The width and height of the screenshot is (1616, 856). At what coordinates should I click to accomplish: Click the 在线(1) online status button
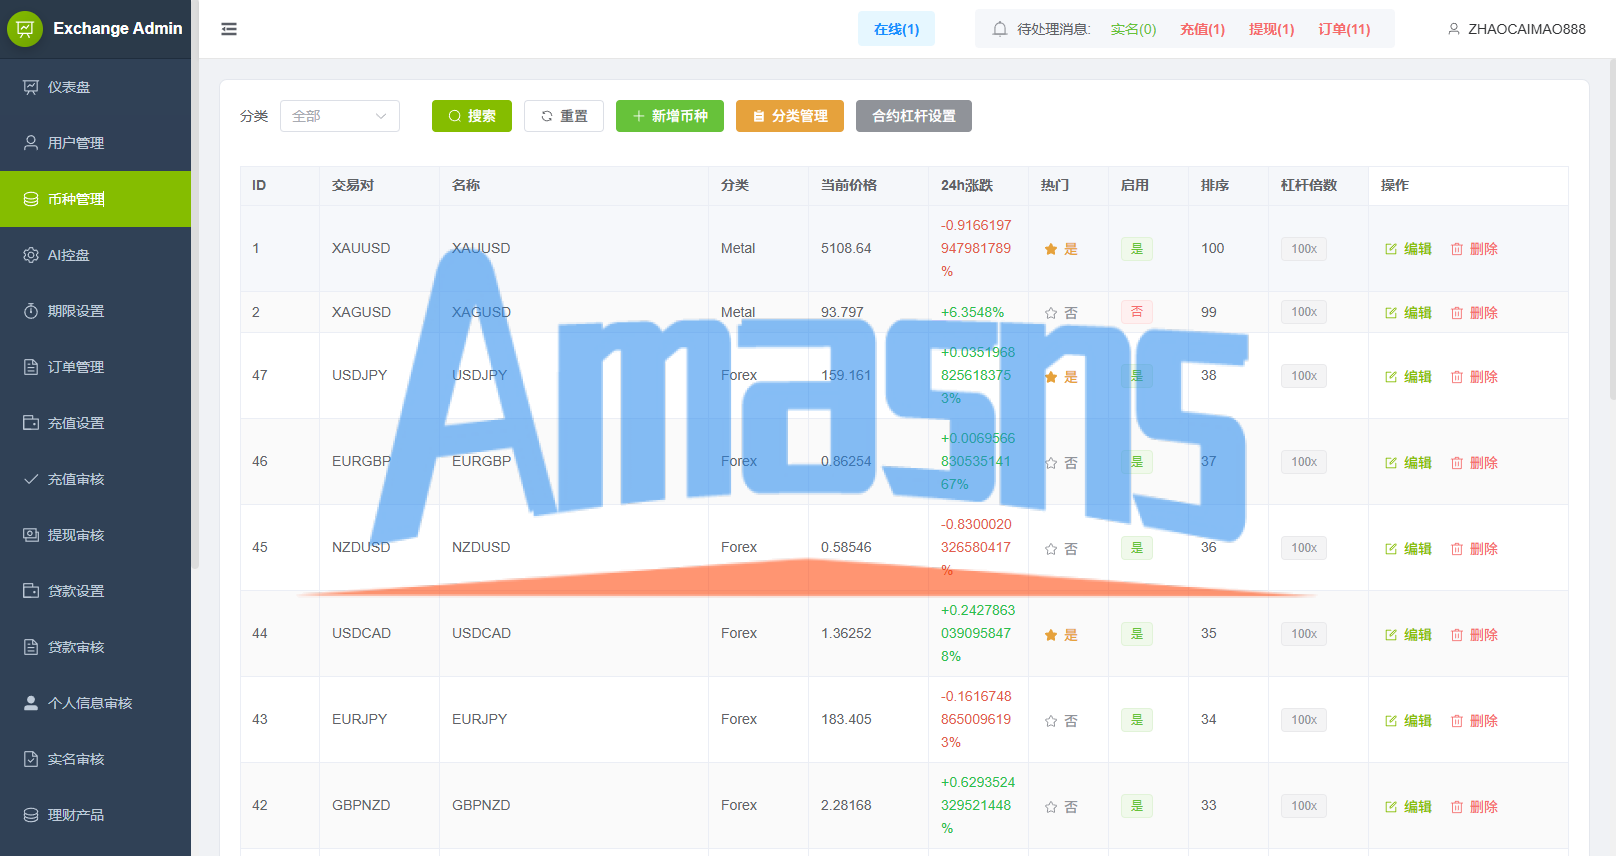click(x=896, y=29)
